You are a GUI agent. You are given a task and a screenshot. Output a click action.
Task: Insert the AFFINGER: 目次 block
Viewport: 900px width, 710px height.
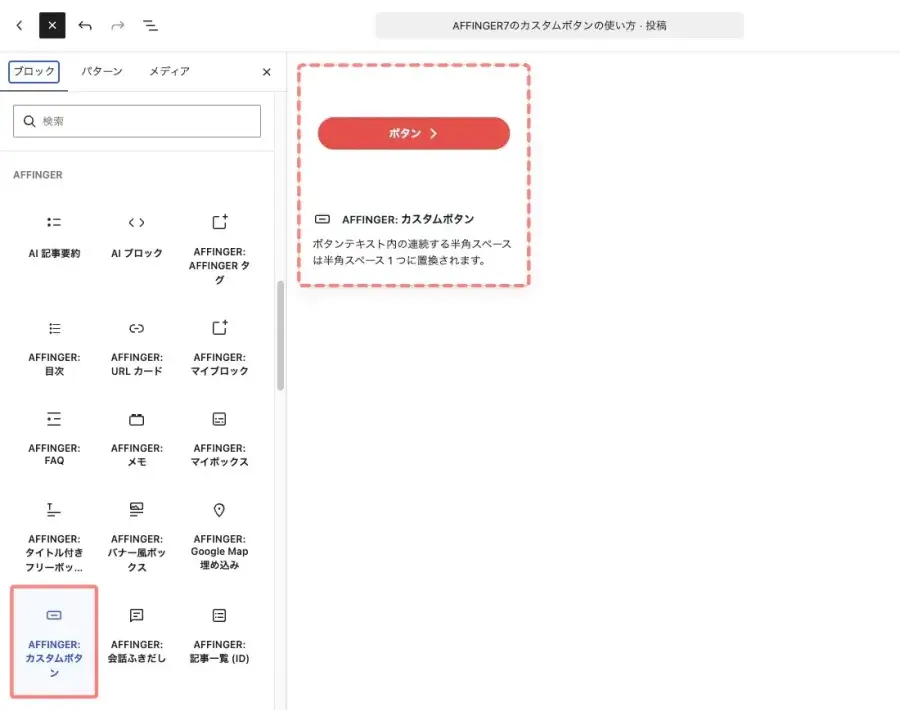54,349
